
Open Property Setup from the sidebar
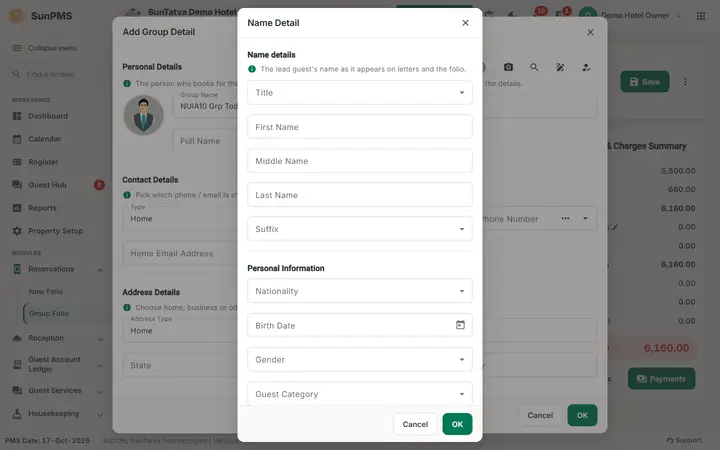tap(57, 231)
